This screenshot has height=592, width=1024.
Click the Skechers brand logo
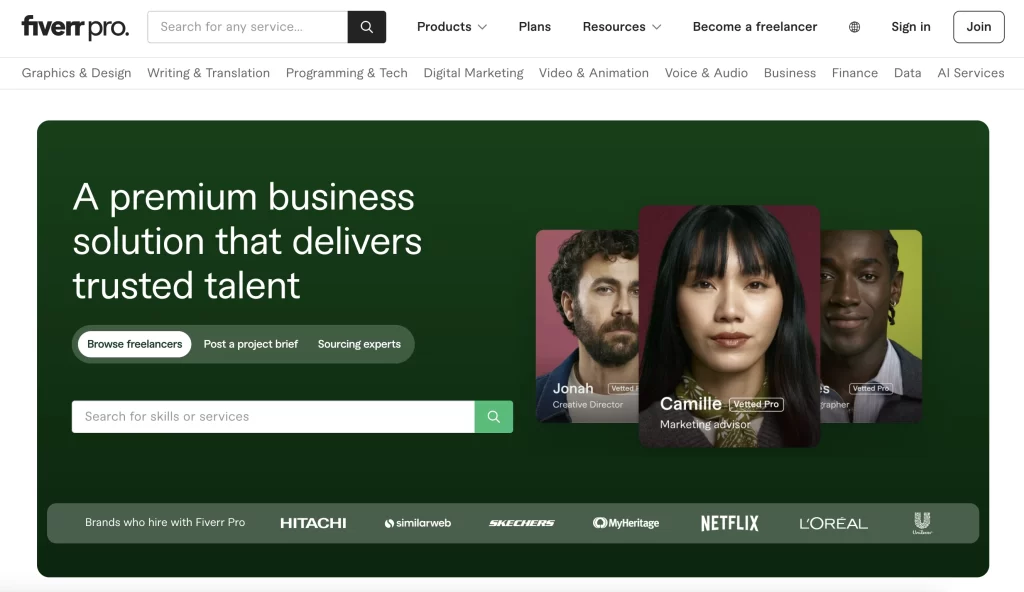point(521,523)
